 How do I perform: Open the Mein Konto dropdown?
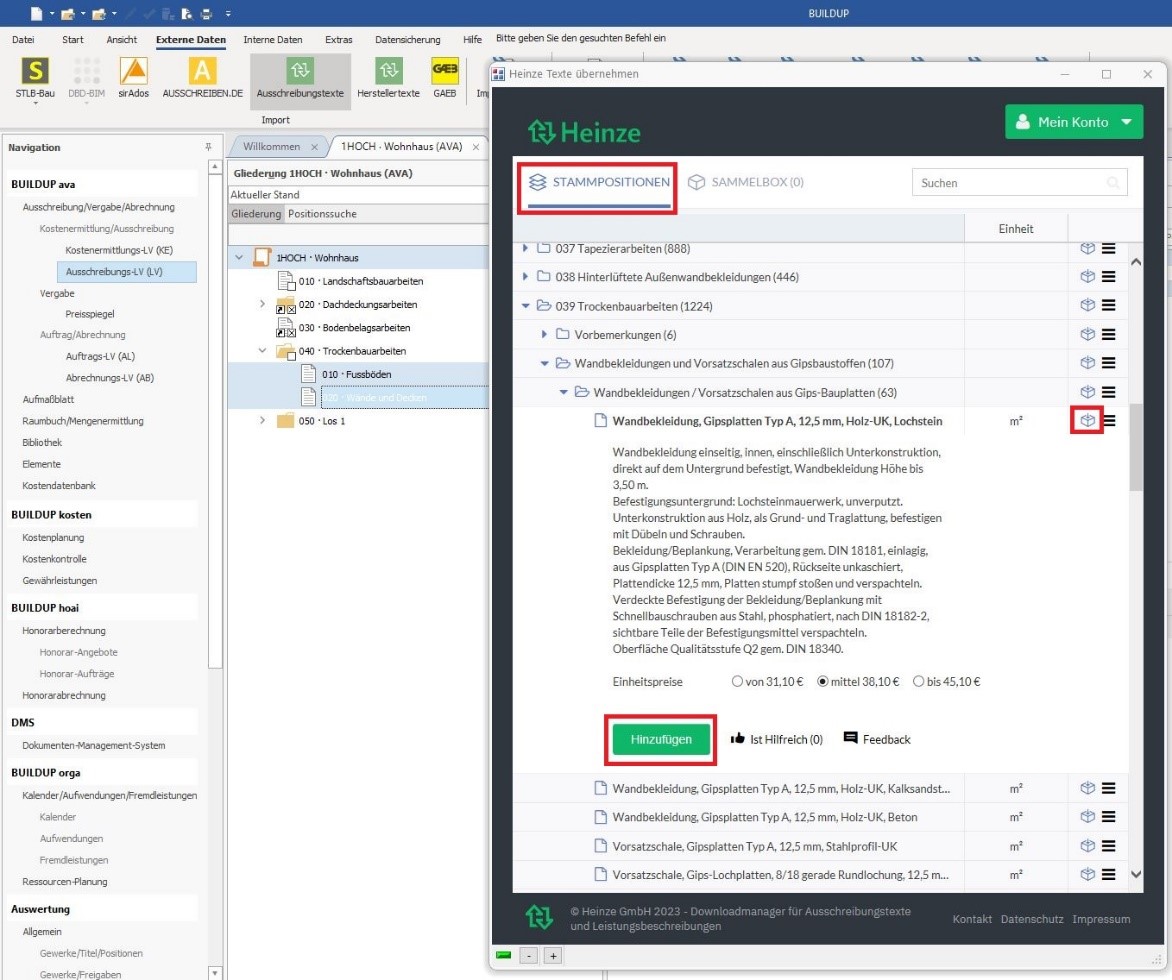click(x=1074, y=122)
